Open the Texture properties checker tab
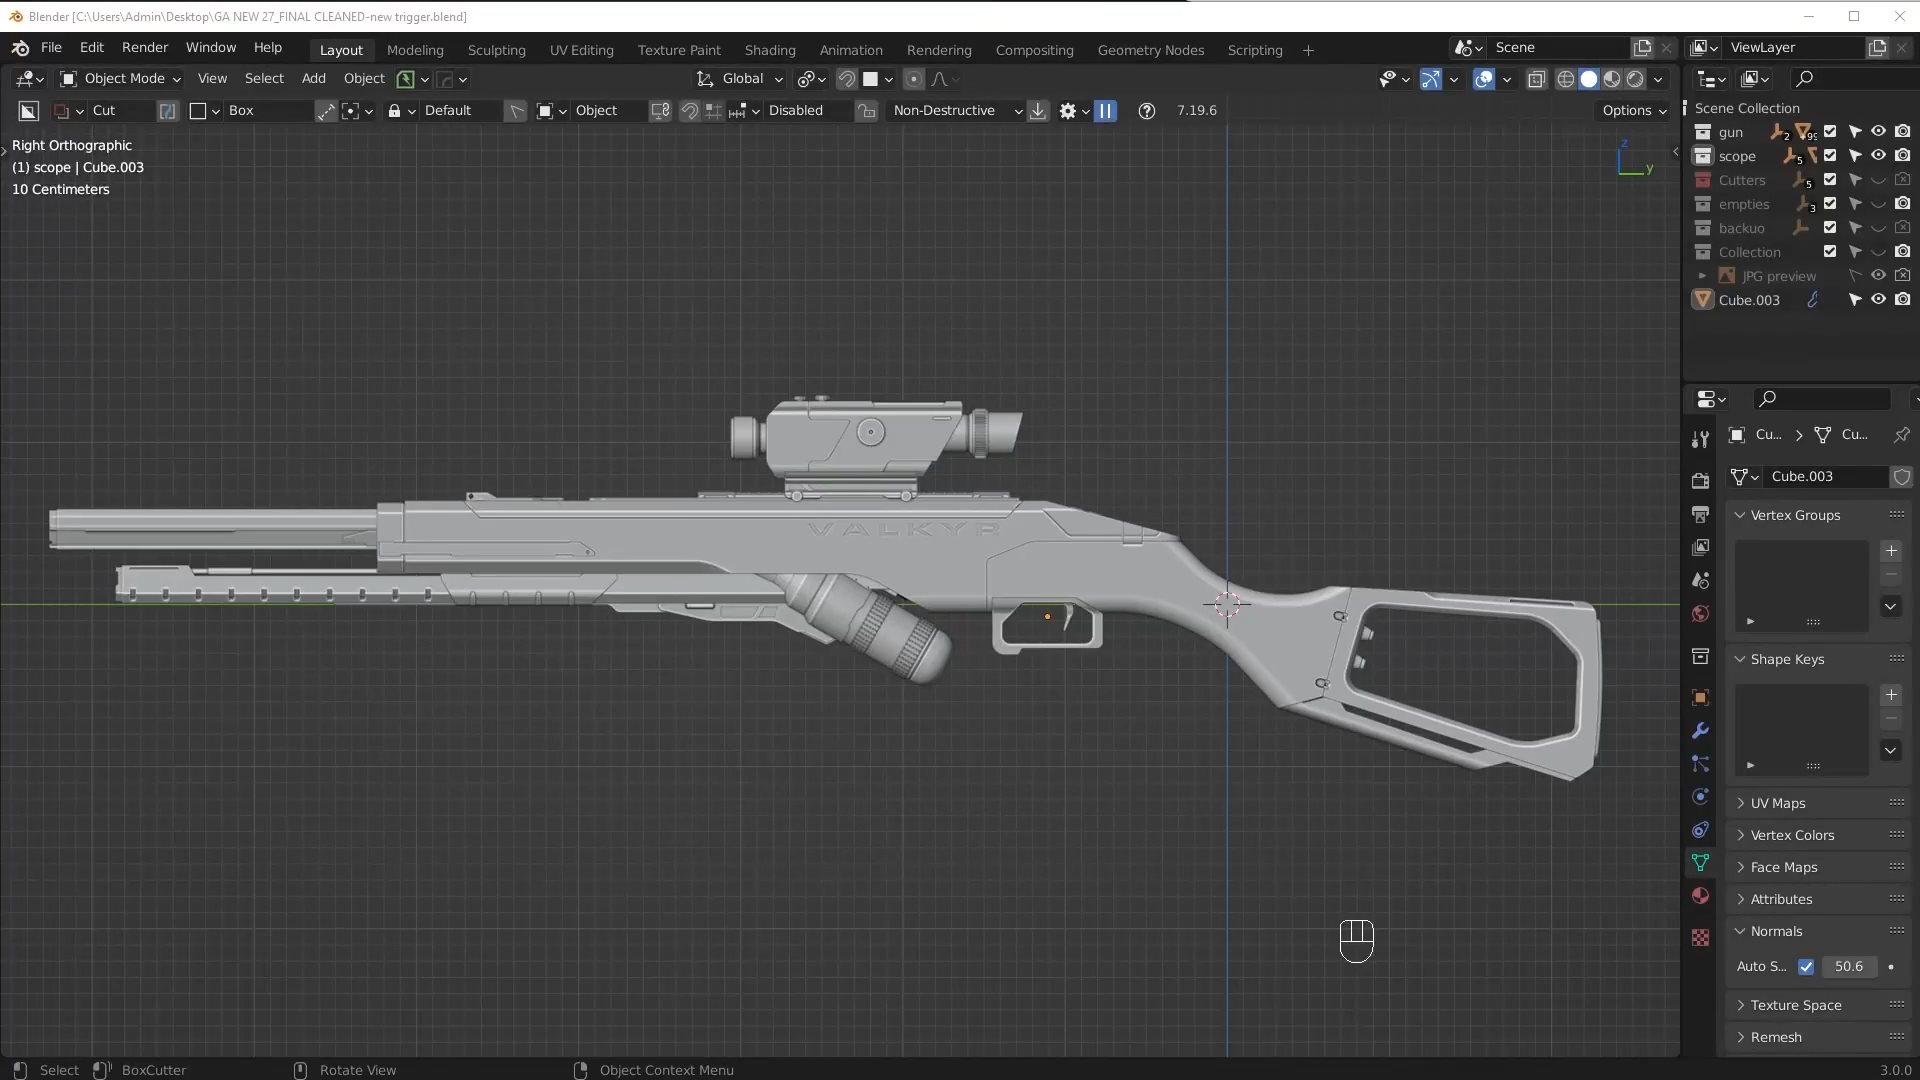1920x1080 pixels. coord(1700,938)
